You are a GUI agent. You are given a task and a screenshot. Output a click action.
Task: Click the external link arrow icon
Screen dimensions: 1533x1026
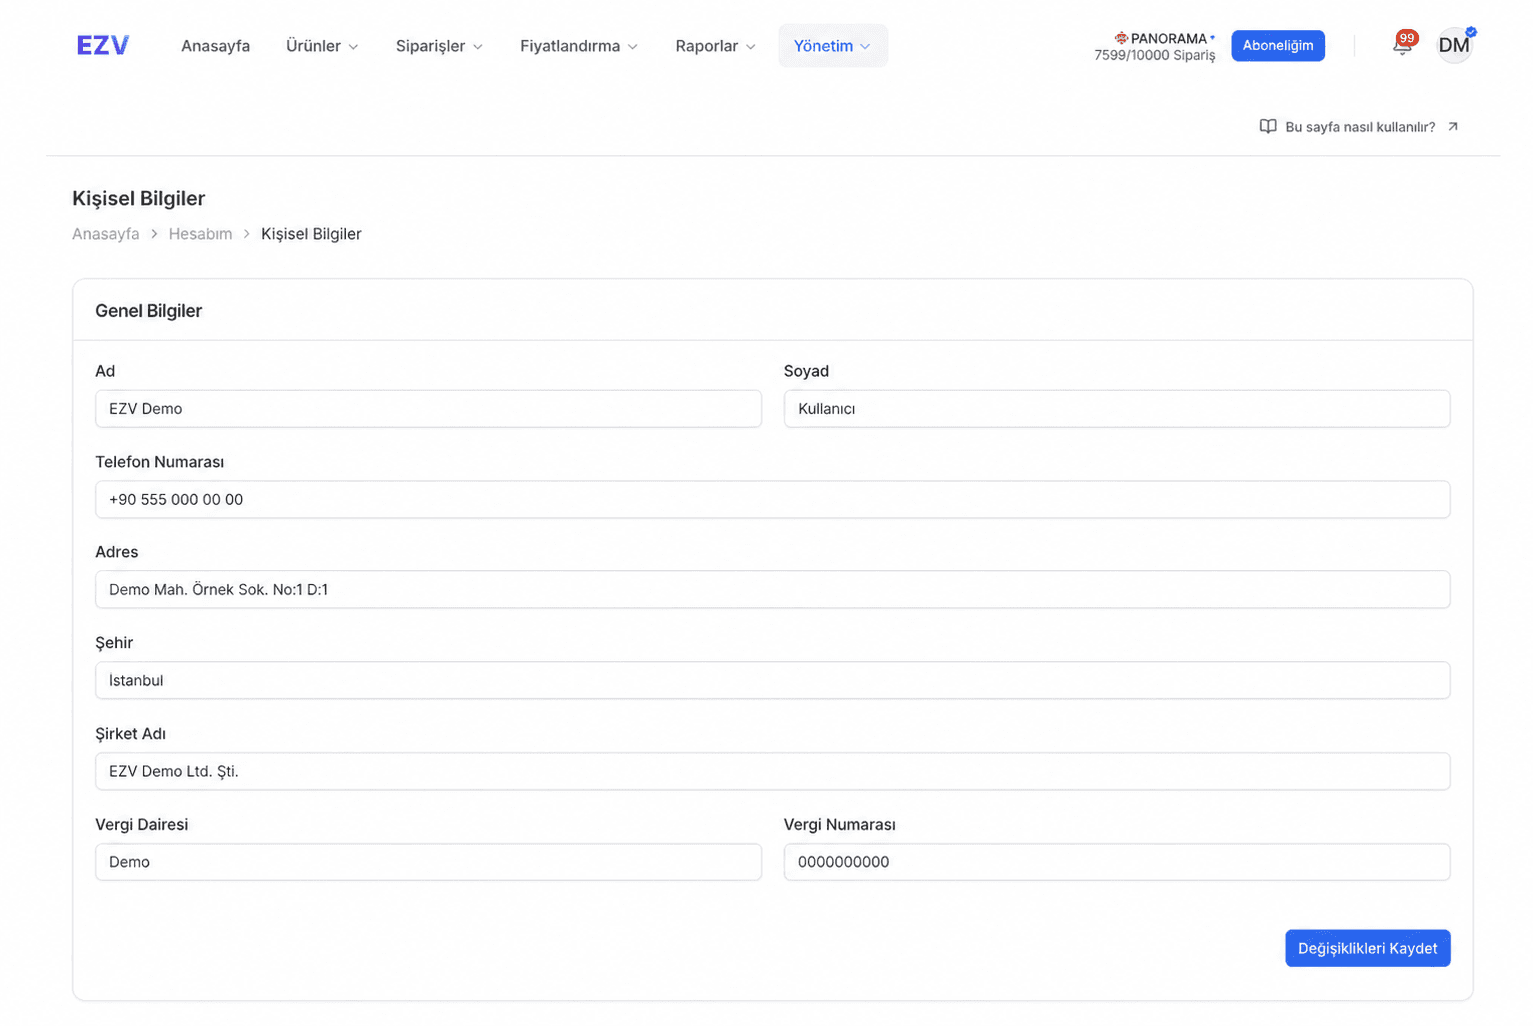[1453, 127]
